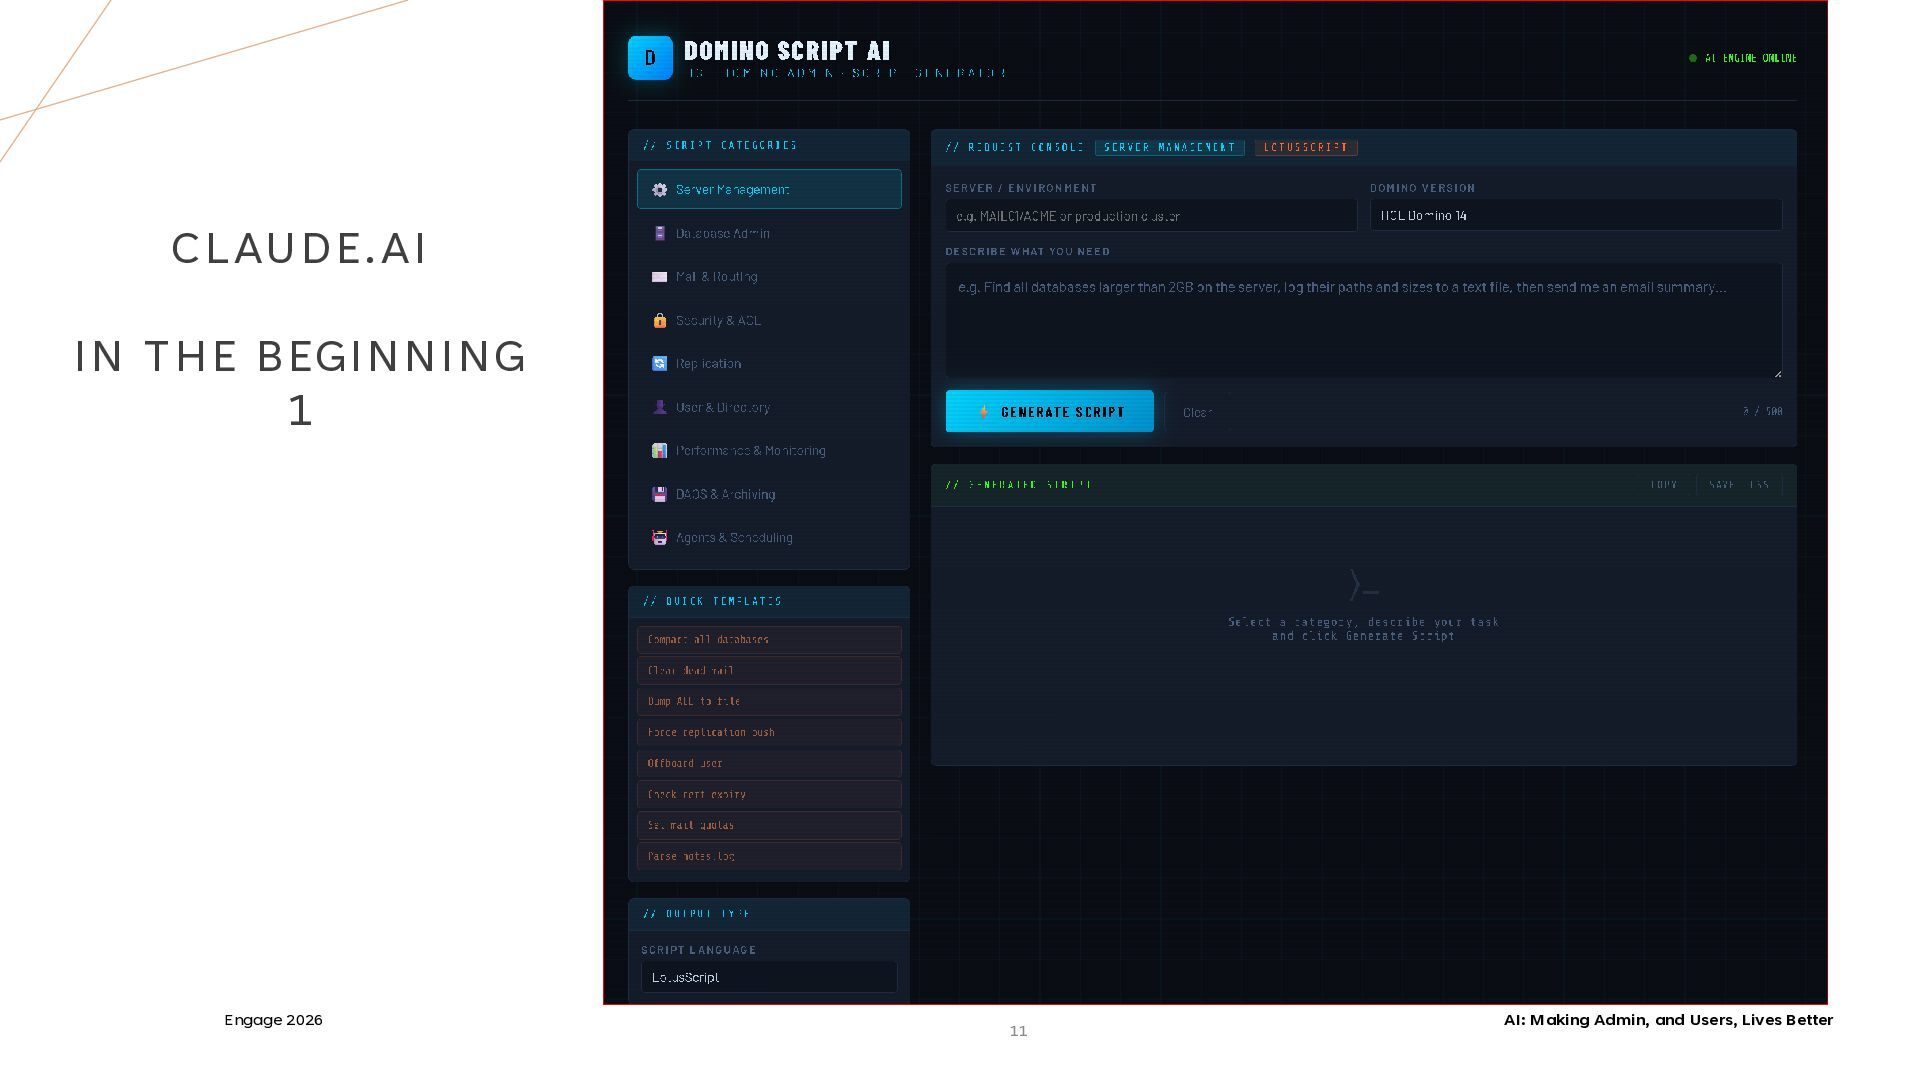Open the Script Language dropdown
Screen dimensions: 1920x1080
768,977
